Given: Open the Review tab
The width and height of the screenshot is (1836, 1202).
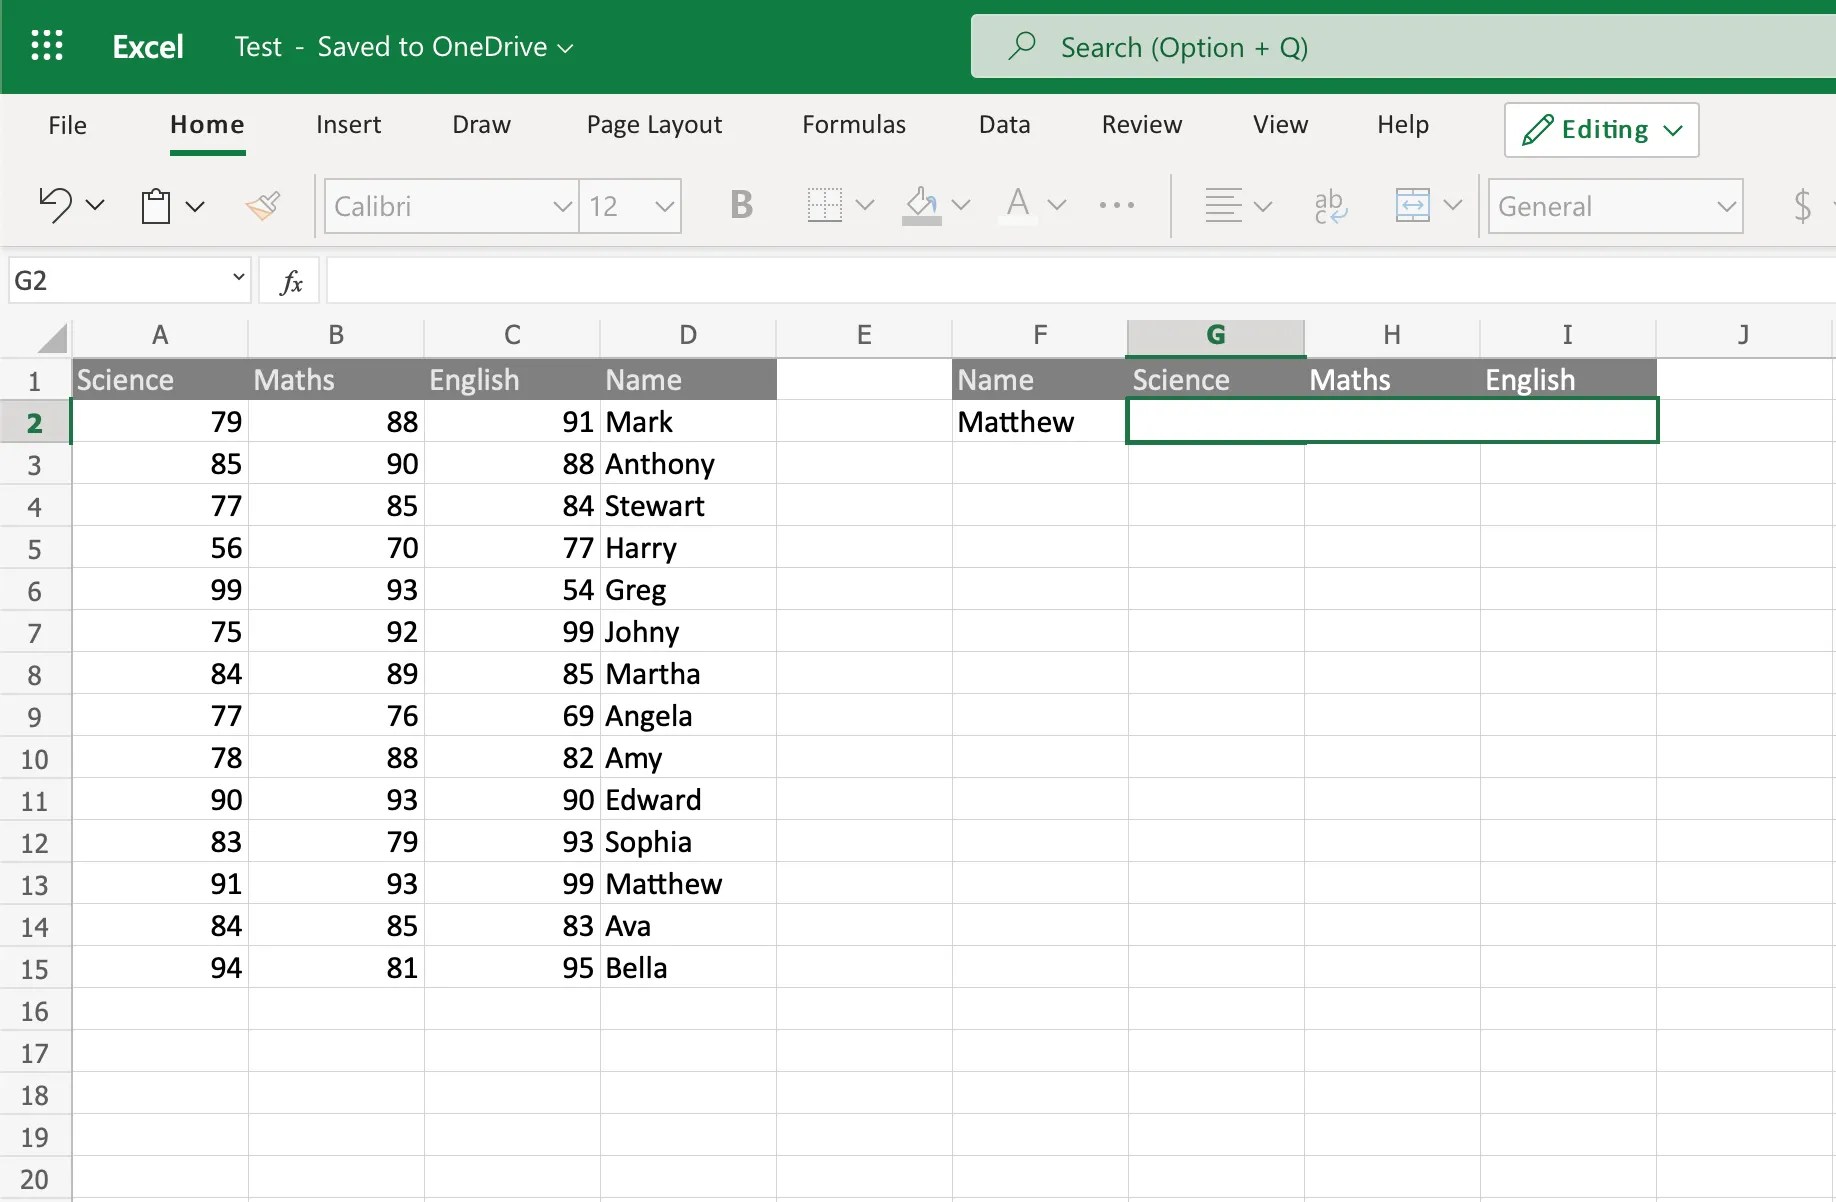Looking at the screenshot, I should (1141, 124).
